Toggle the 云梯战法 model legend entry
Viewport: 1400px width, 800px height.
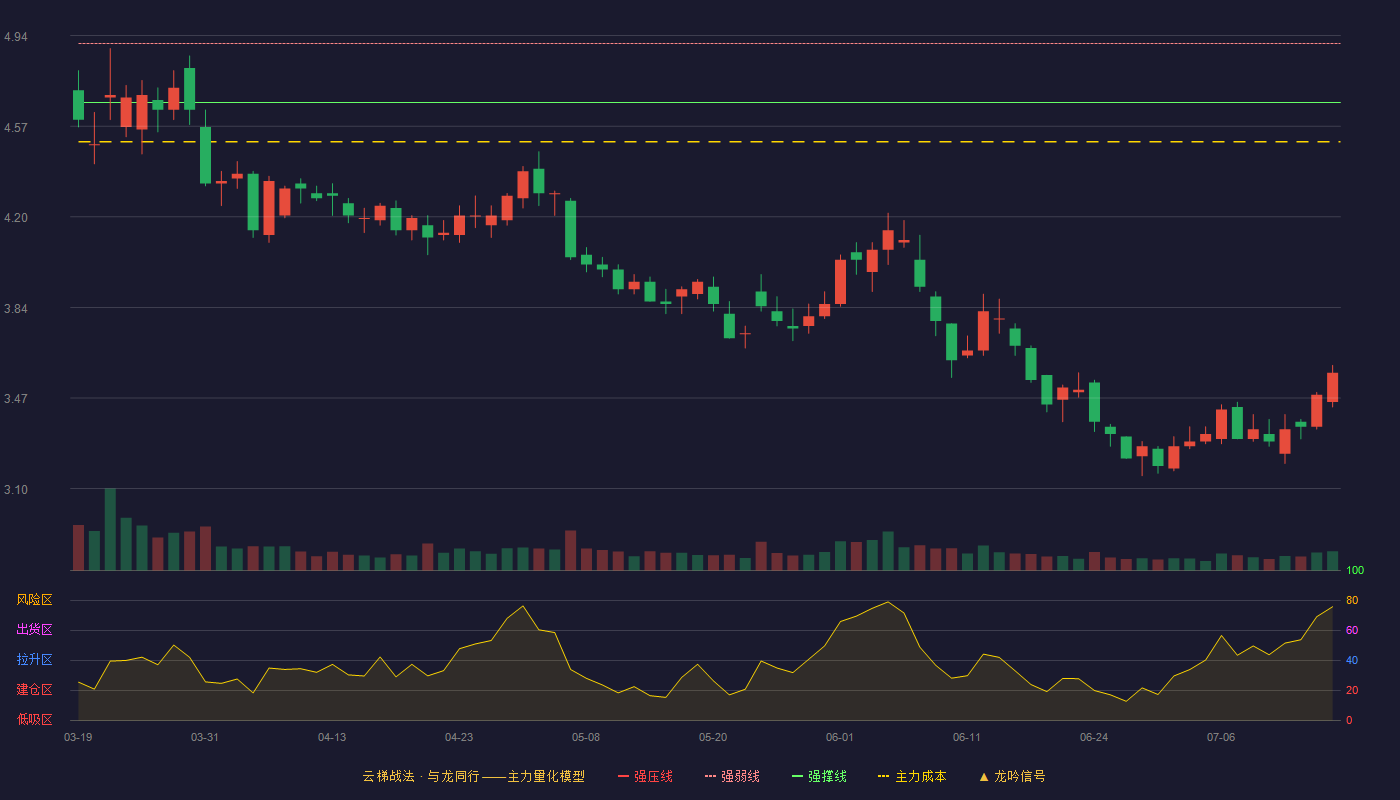click(474, 776)
